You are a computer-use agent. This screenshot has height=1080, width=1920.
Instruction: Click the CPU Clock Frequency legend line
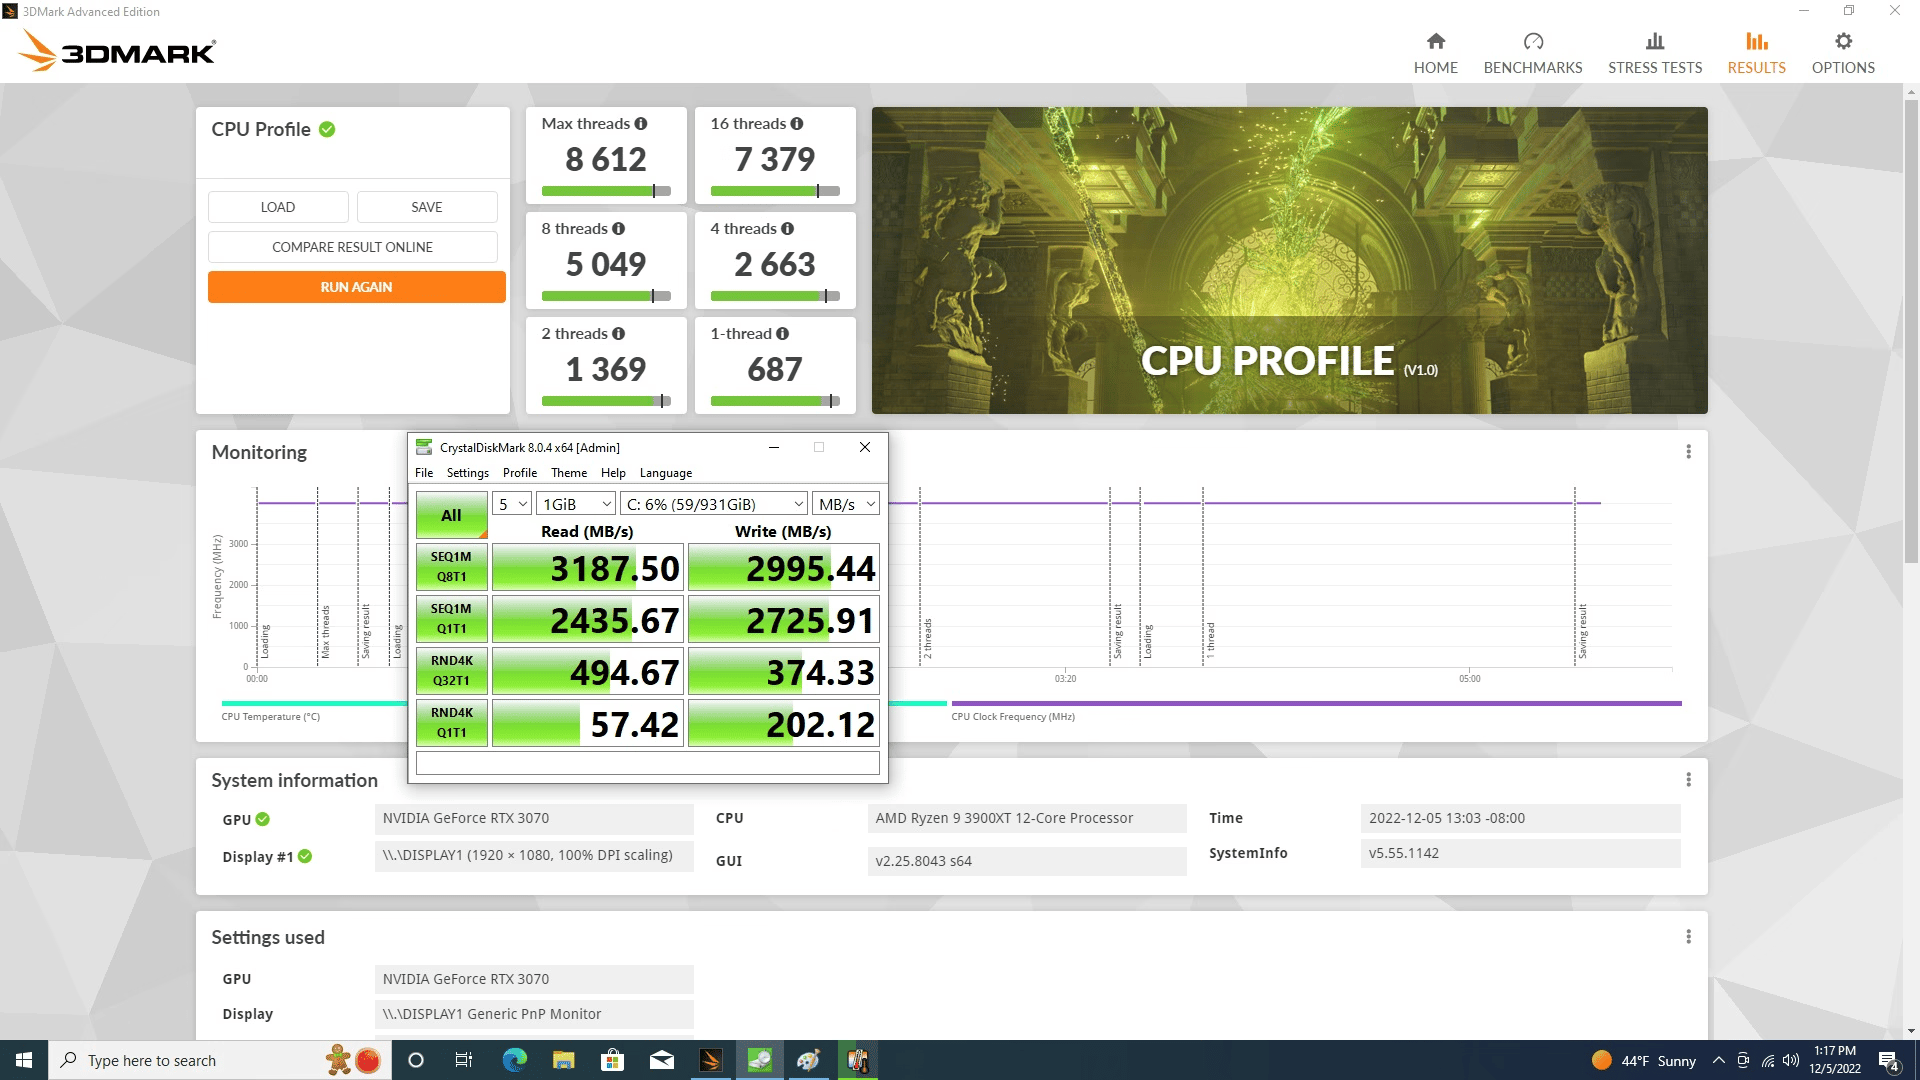coord(1316,704)
